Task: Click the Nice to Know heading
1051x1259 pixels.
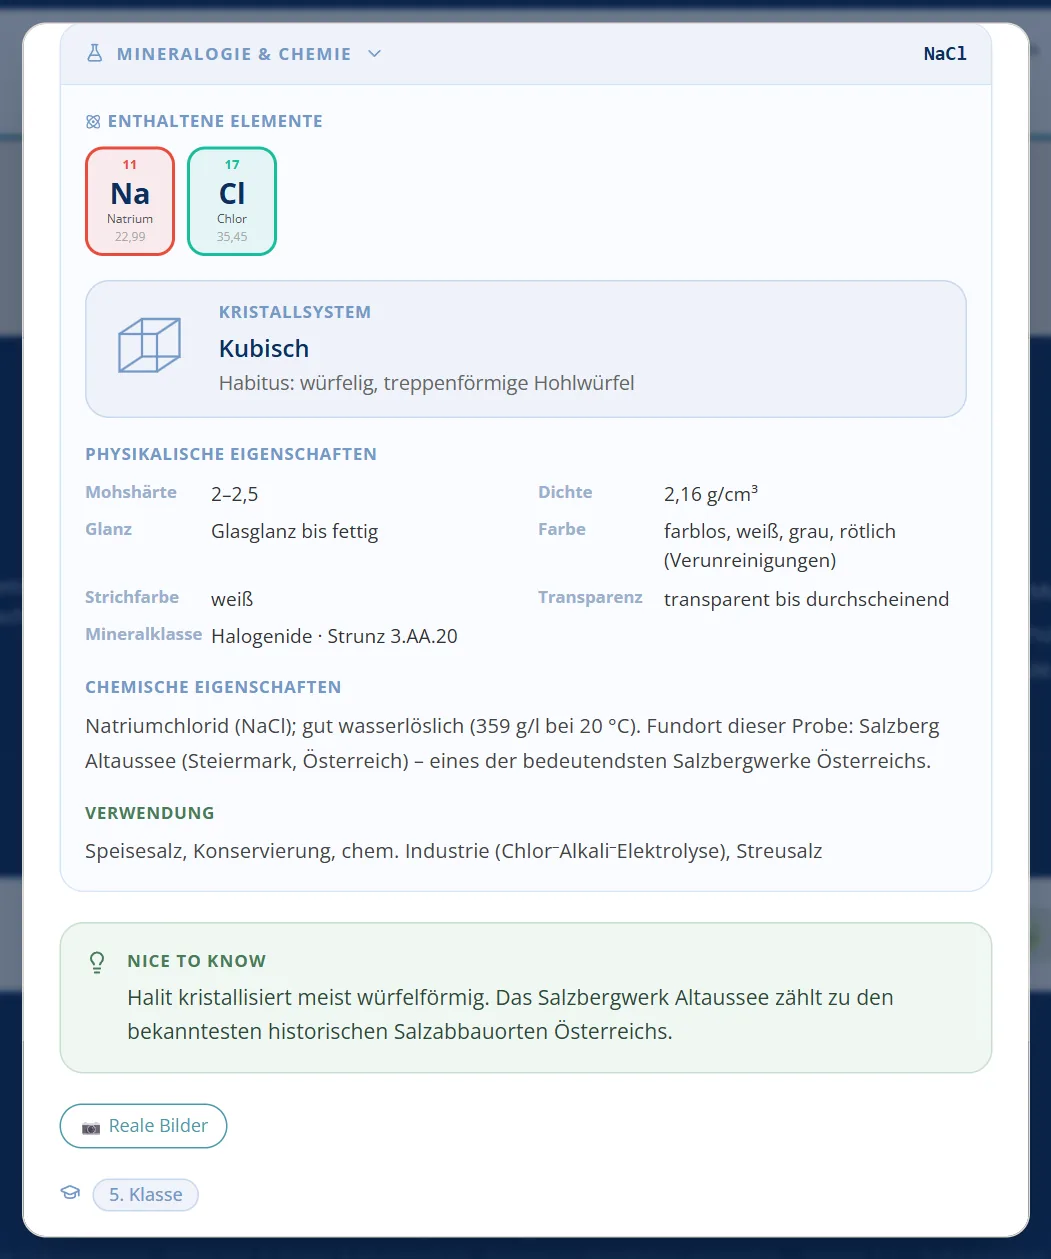Action: [x=197, y=961]
